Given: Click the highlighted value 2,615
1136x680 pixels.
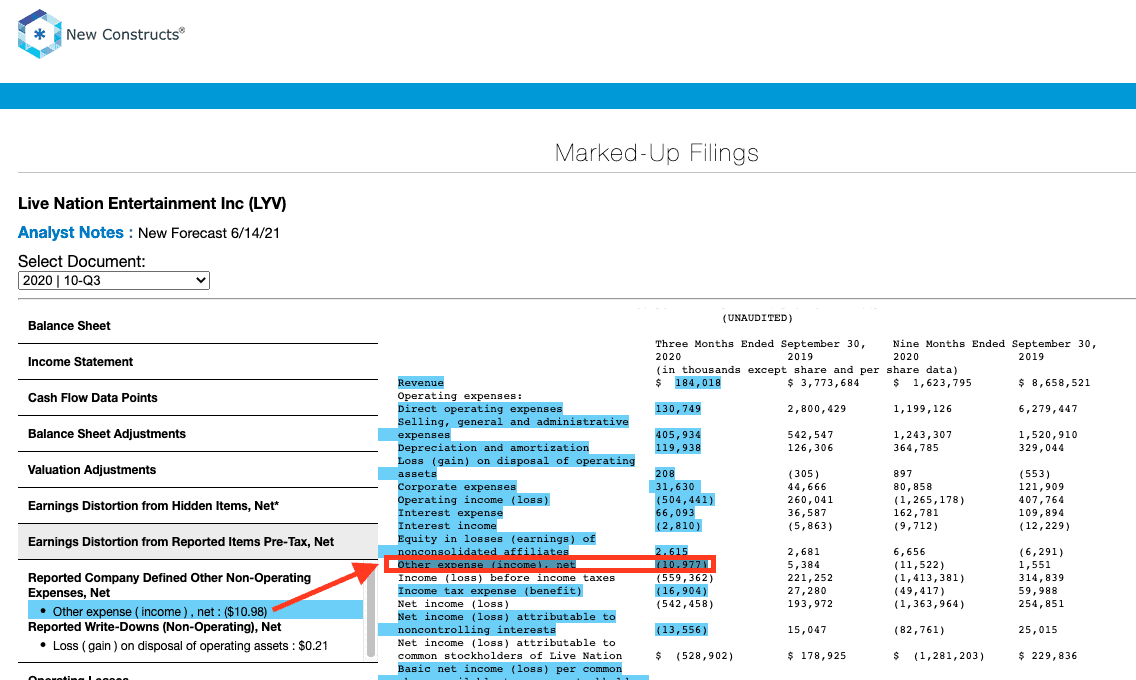Looking at the screenshot, I should click(672, 552).
